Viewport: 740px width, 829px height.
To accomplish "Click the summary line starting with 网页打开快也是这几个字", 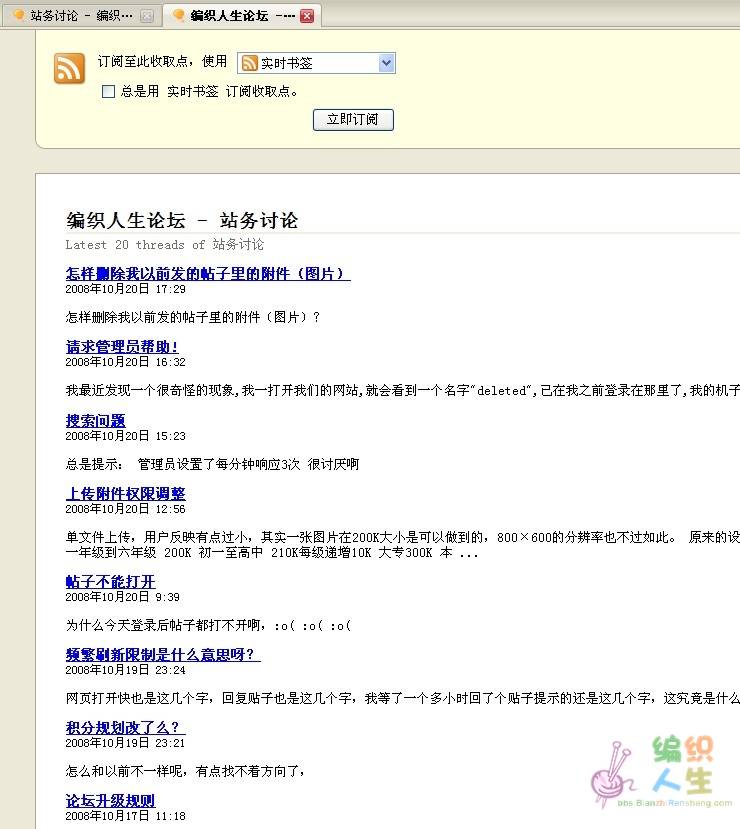I will point(403,698).
